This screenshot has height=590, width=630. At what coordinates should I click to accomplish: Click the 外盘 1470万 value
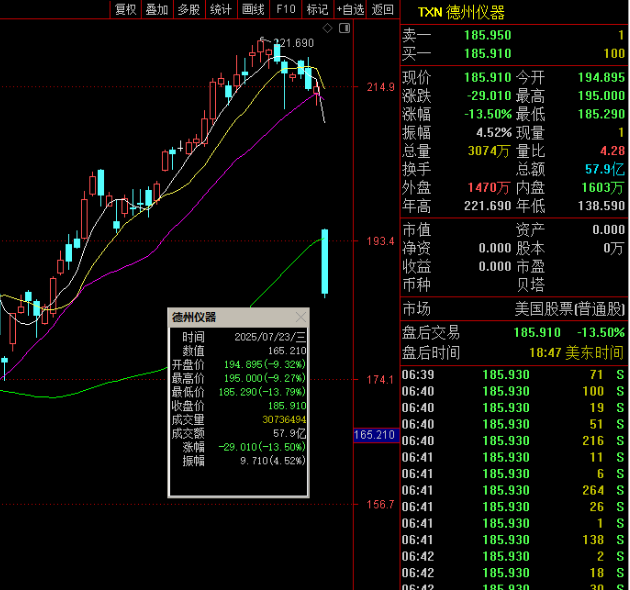point(489,188)
